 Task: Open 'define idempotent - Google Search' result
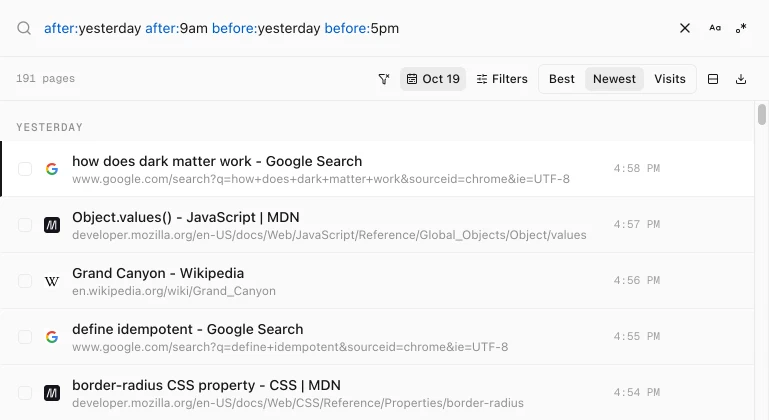187,329
